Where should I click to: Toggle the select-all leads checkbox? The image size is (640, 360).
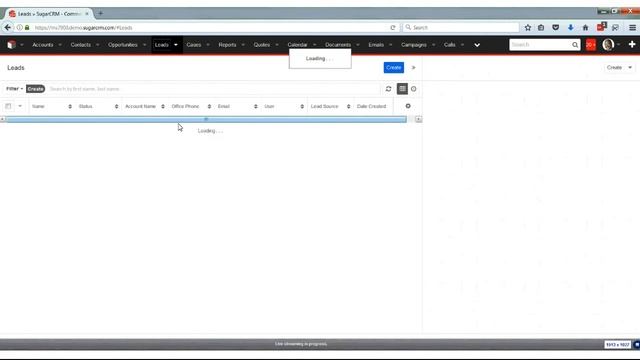point(8,106)
